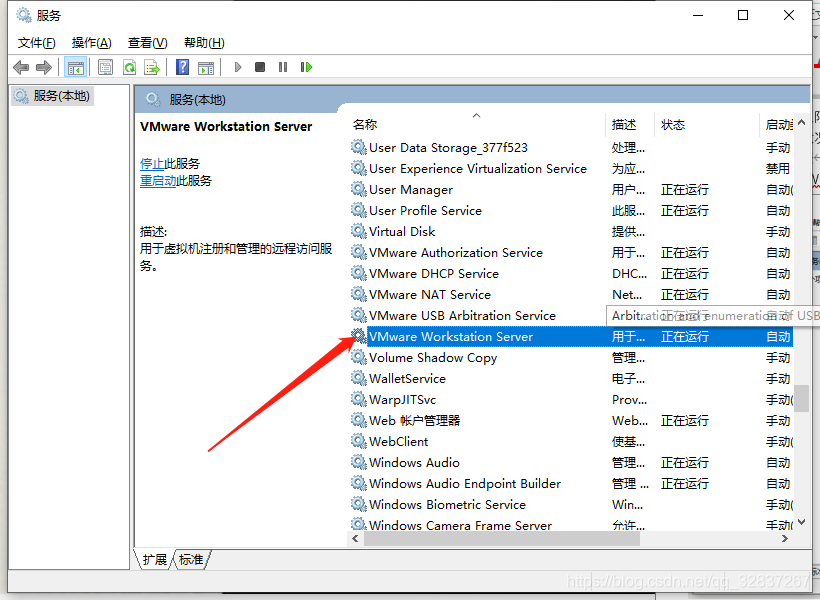Viewport: 820px width, 600px height.
Task: Select the User Data Storage_377f523 service
Action: [x=570, y=148]
